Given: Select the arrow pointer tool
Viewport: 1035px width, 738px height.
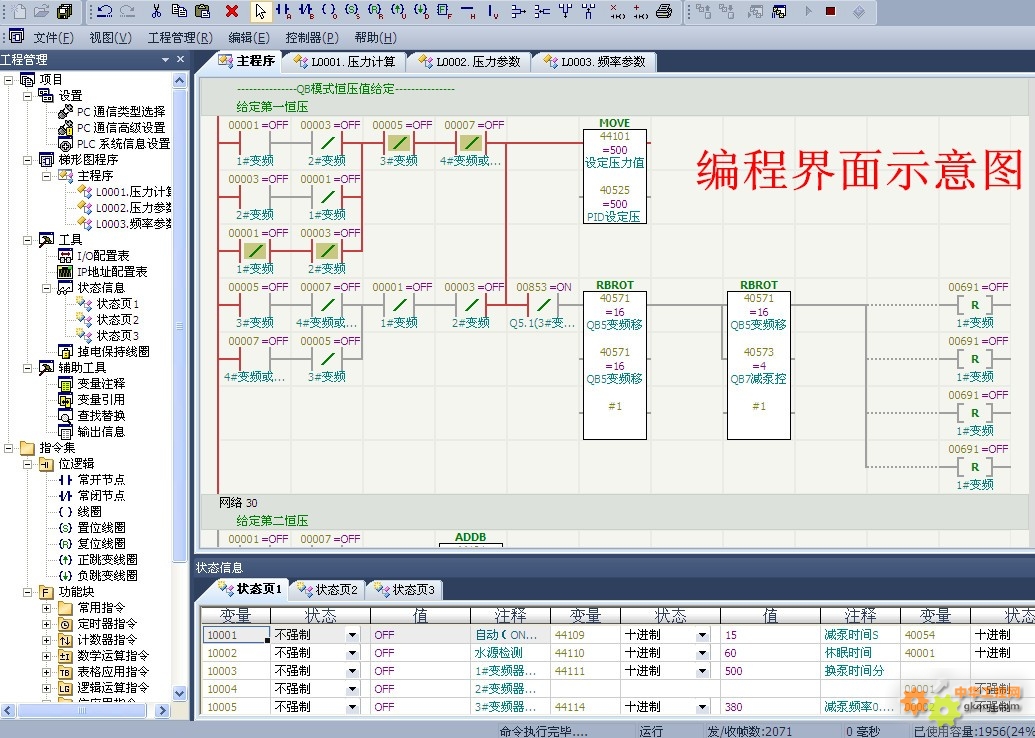Looking at the screenshot, I should coord(260,12).
